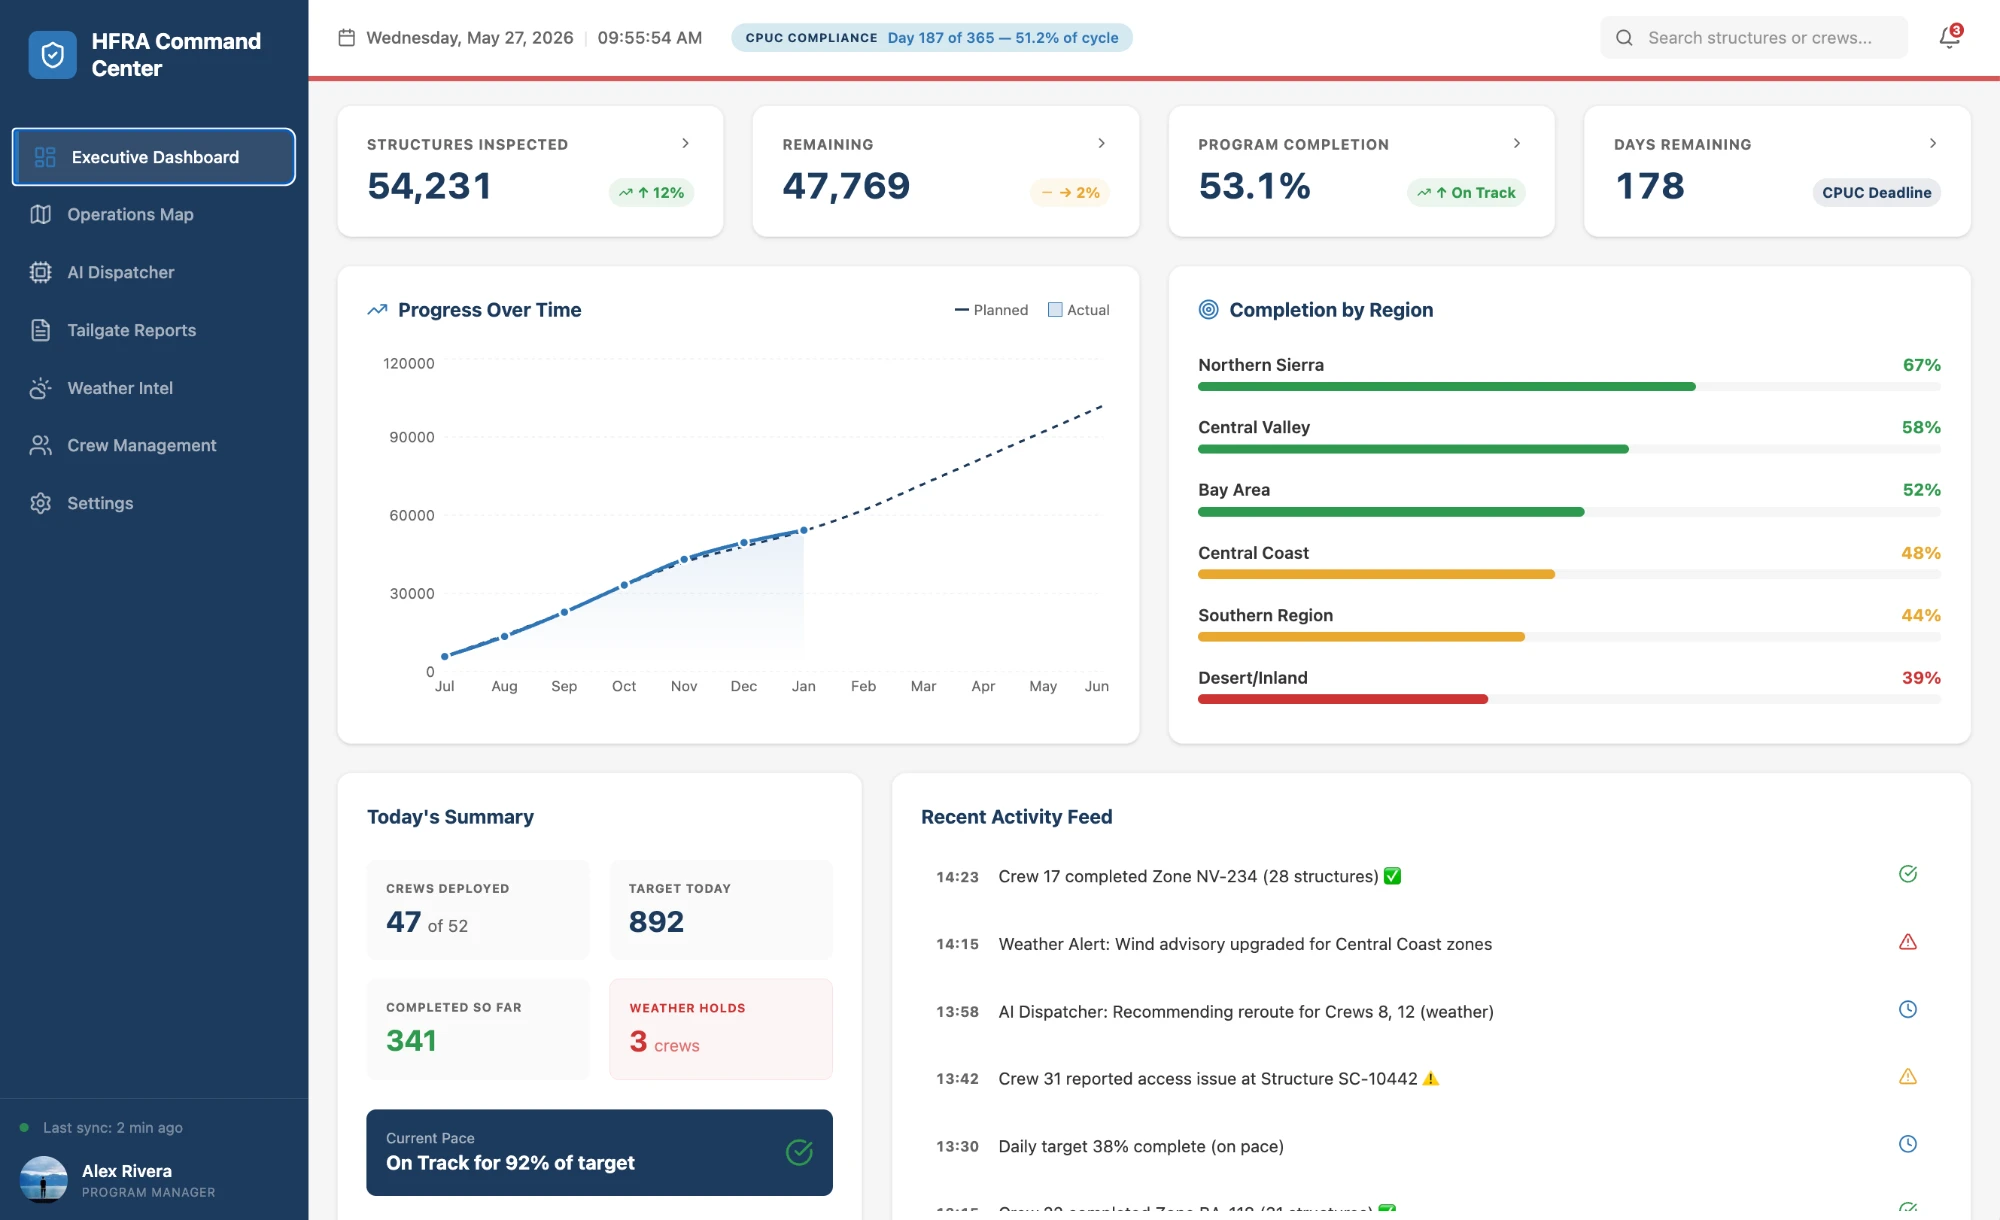Go to Operations Map
The height and width of the screenshot is (1220, 2000).
(154, 214)
